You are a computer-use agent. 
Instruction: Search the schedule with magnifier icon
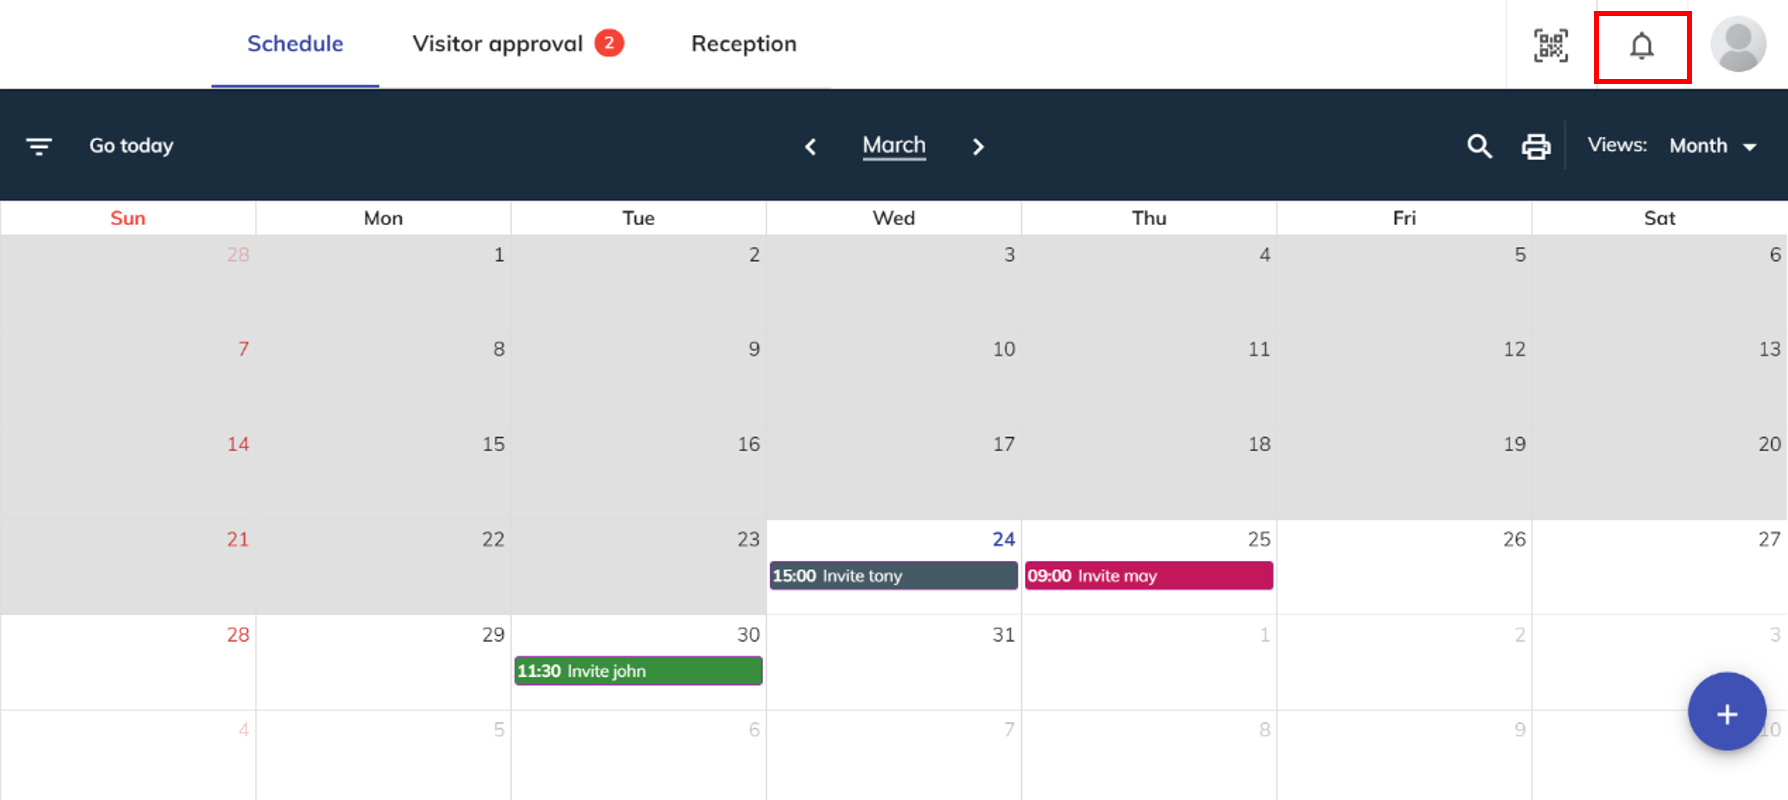point(1479,146)
